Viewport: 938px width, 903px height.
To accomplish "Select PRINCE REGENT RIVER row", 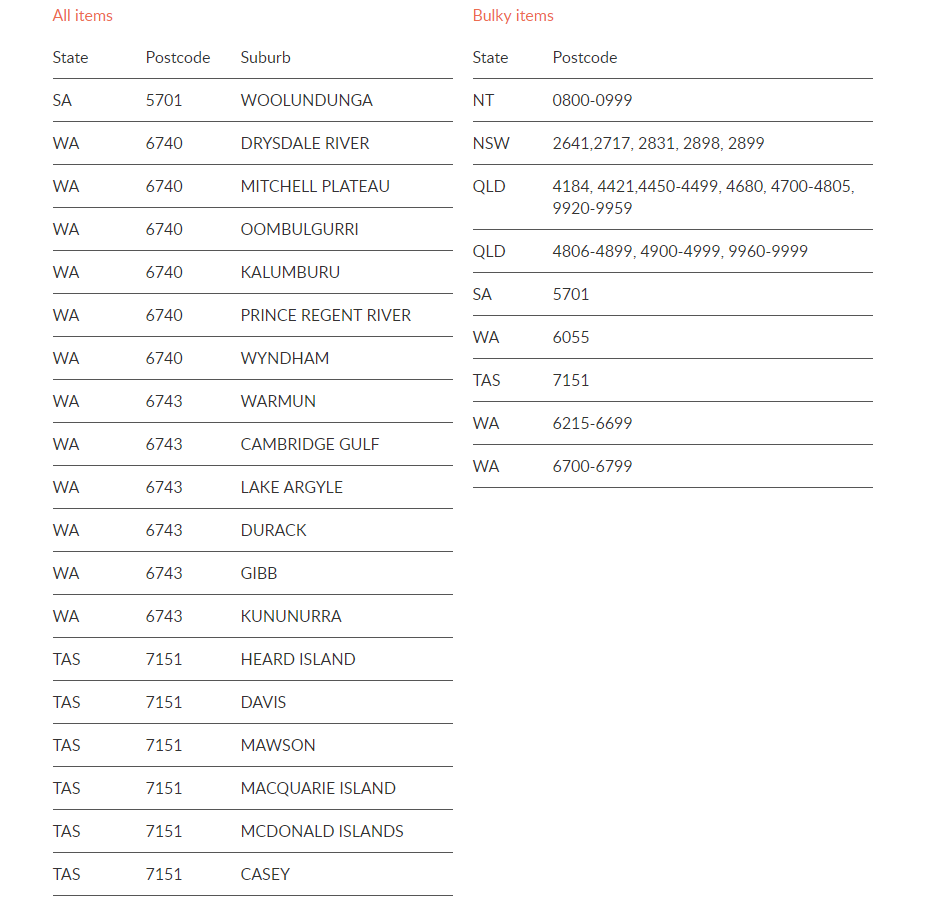I will point(252,315).
